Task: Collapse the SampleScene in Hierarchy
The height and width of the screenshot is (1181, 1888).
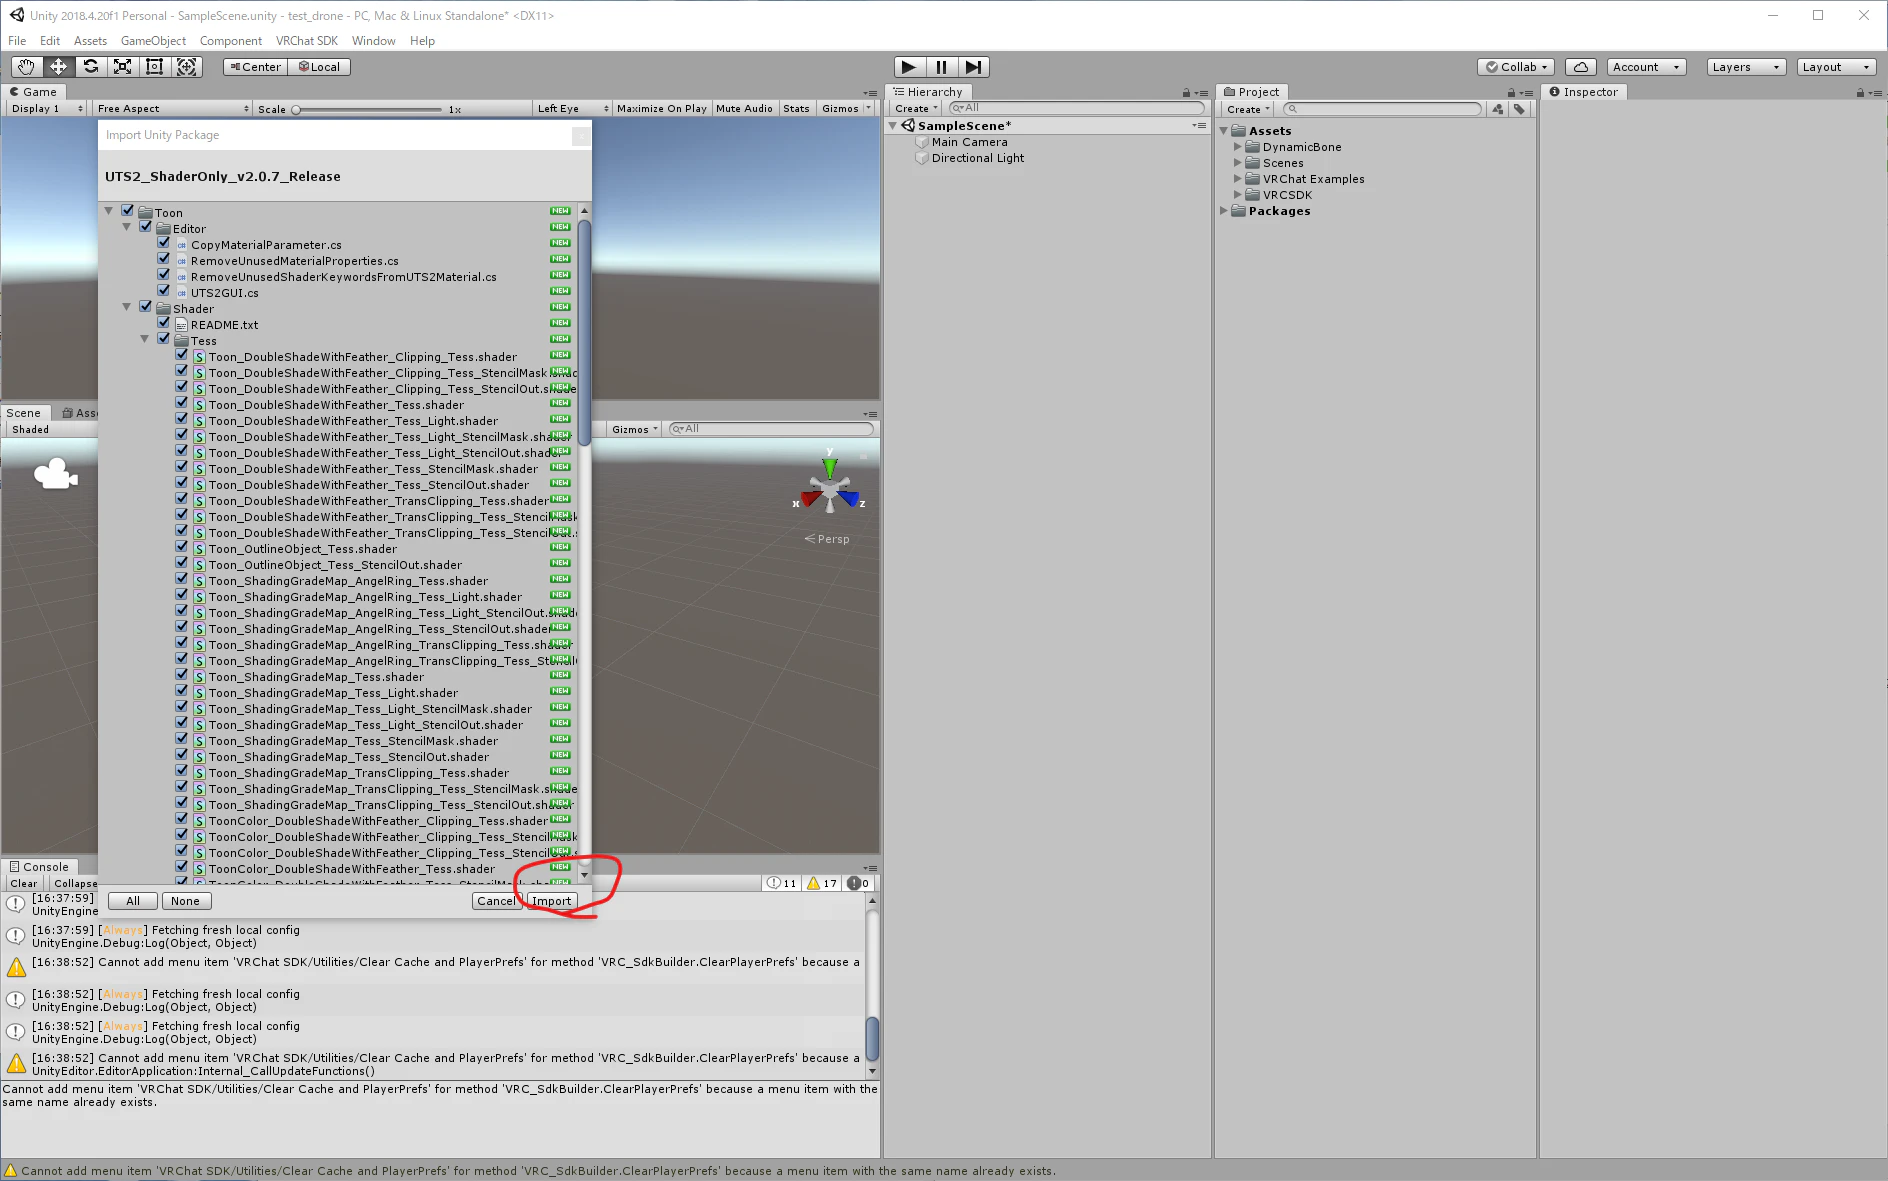Action: [x=893, y=126]
